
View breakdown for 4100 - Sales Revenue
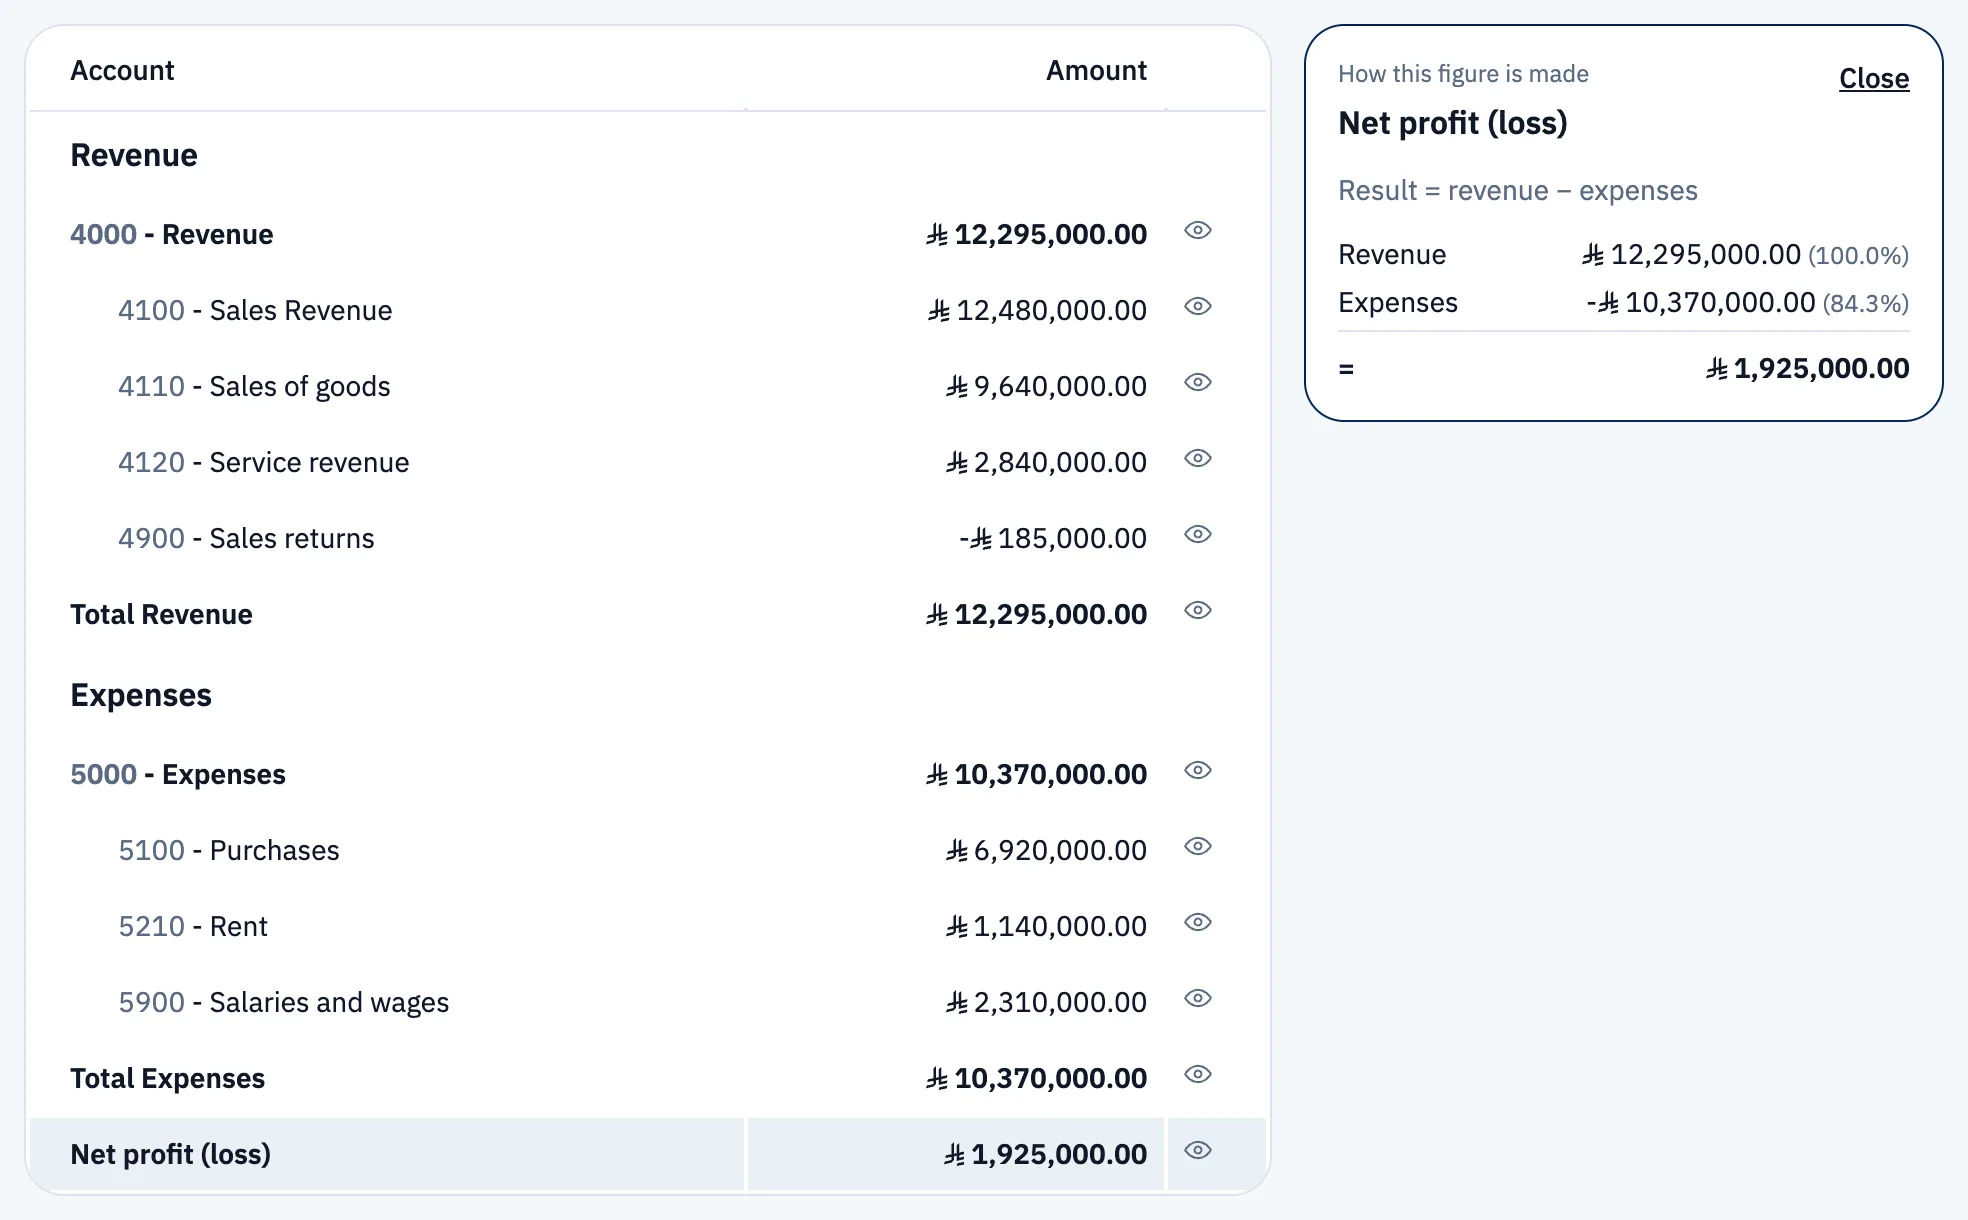pyautogui.click(x=1197, y=307)
